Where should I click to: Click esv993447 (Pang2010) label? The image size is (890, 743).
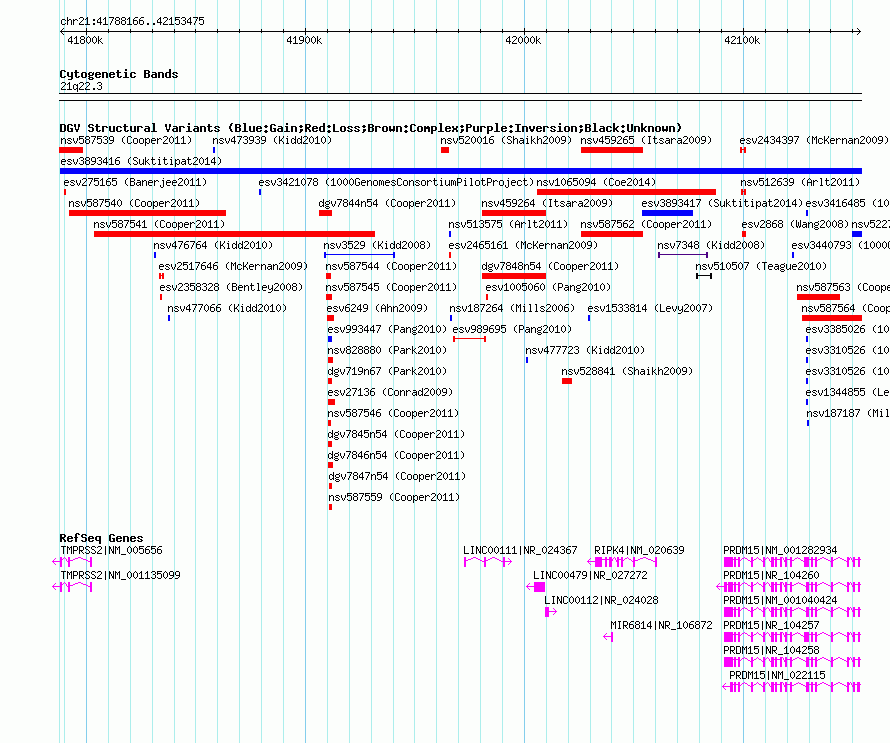(387, 329)
